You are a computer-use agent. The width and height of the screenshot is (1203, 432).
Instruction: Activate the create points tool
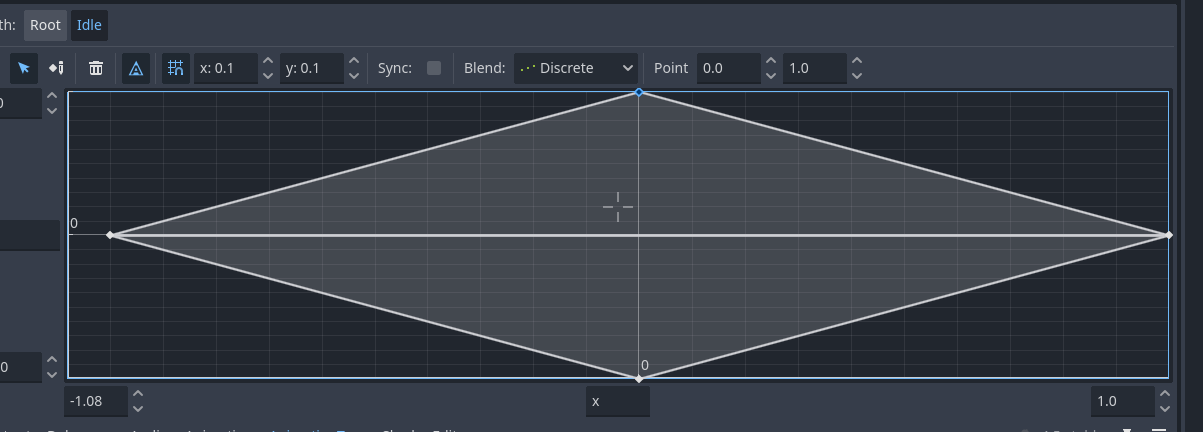pos(56,68)
